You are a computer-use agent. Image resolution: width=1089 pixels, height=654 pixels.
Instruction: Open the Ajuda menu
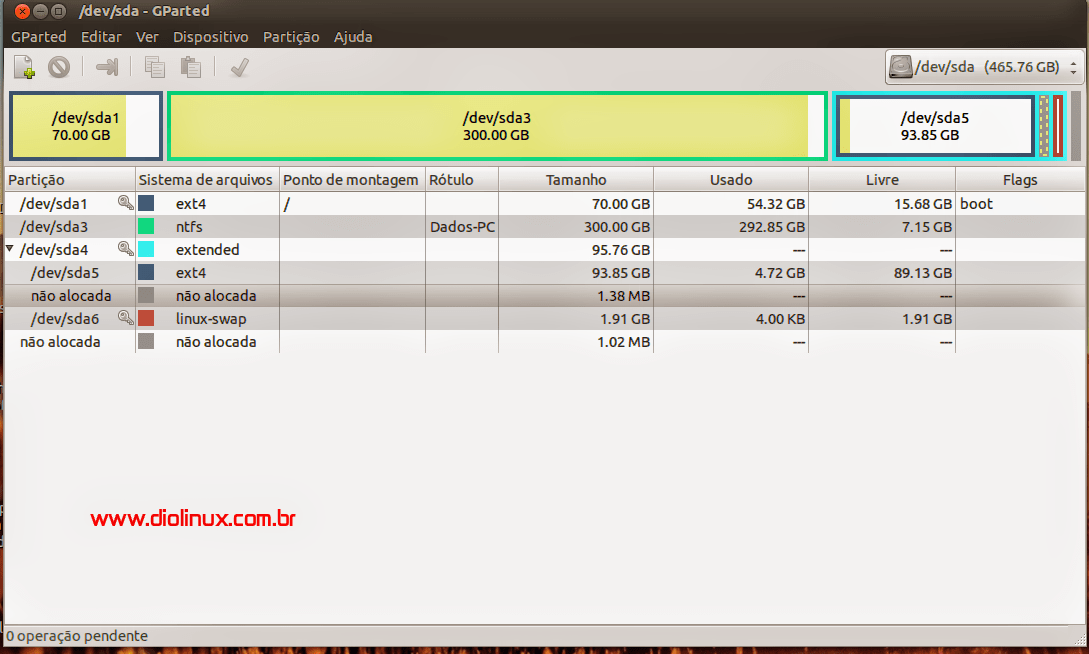[353, 37]
